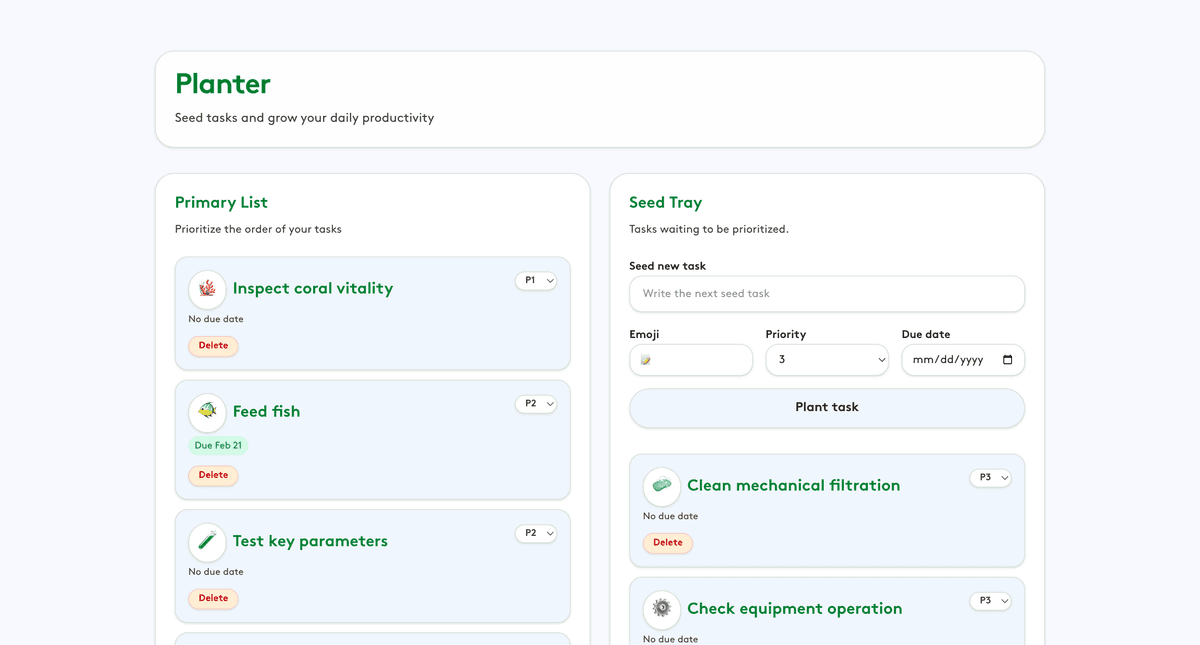The height and width of the screenshot is (645, 1200).
Task: Delete the Clean mechanical filtration task
Action: click(x=667, y=543)
